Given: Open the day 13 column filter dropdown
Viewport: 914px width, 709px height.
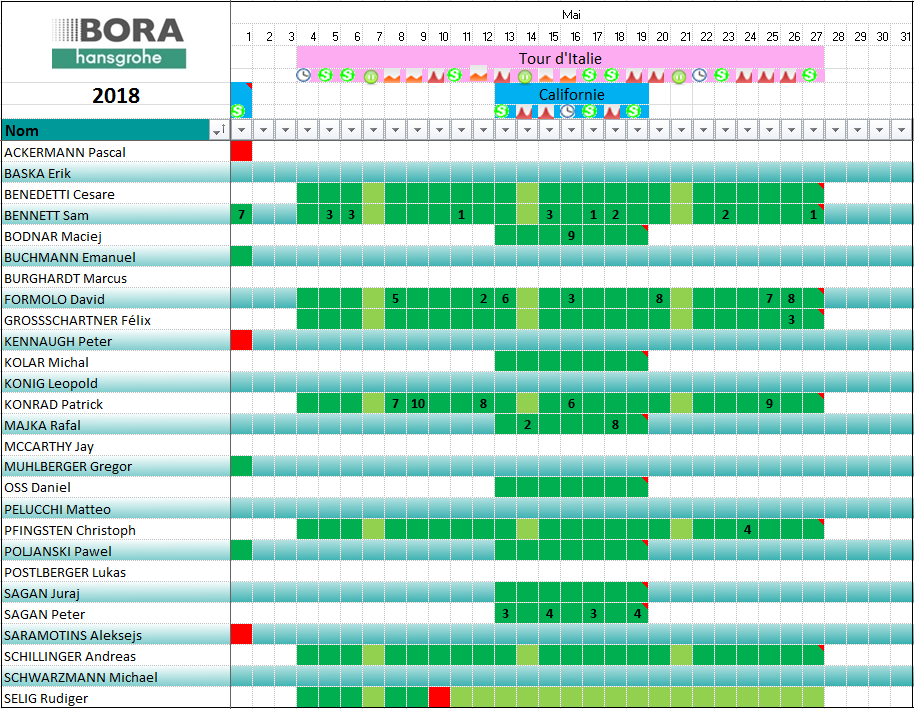Looking at the screenshot, I should (x=505, y=130).
